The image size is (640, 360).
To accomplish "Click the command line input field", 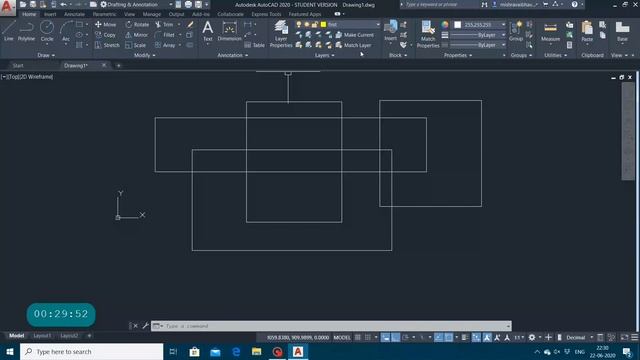I will coord(331,326).
